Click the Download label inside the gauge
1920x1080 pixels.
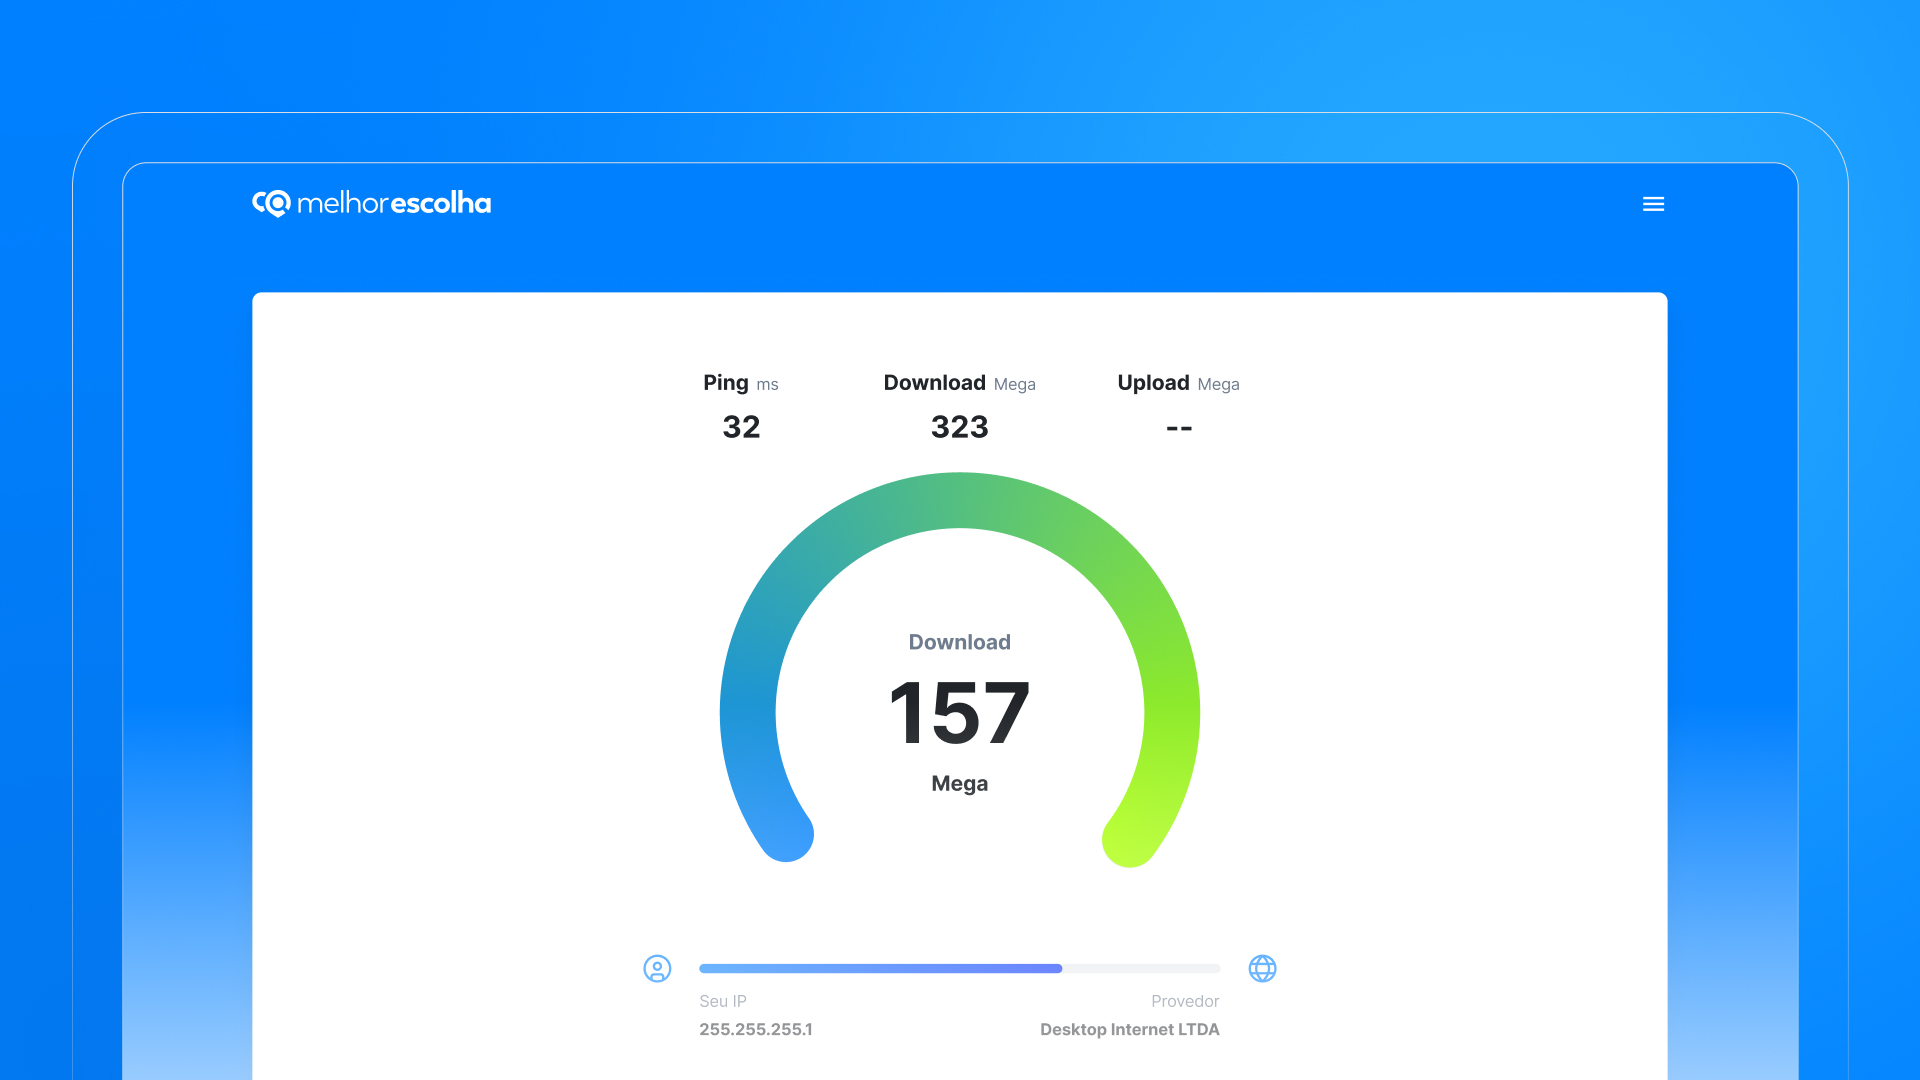pos(959,642)
